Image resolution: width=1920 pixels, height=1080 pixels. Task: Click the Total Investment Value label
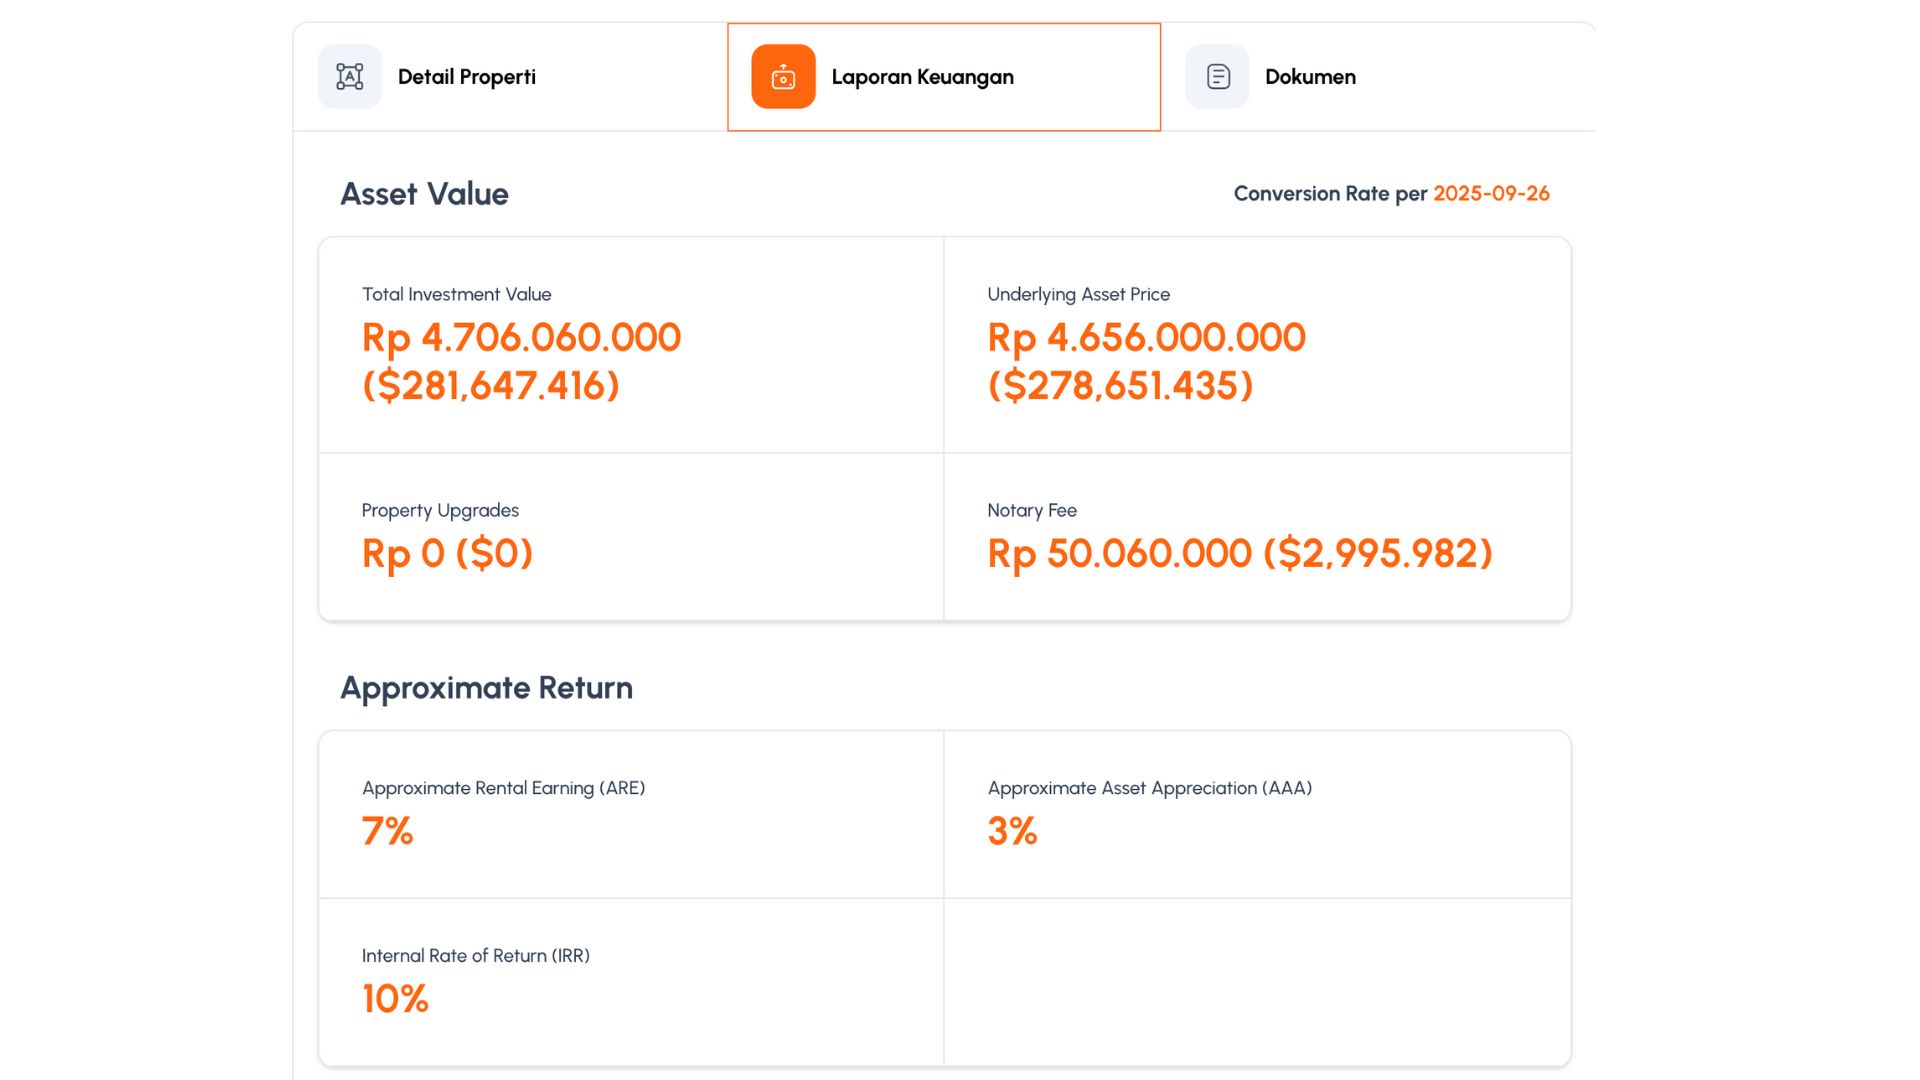tap(456, 294)
